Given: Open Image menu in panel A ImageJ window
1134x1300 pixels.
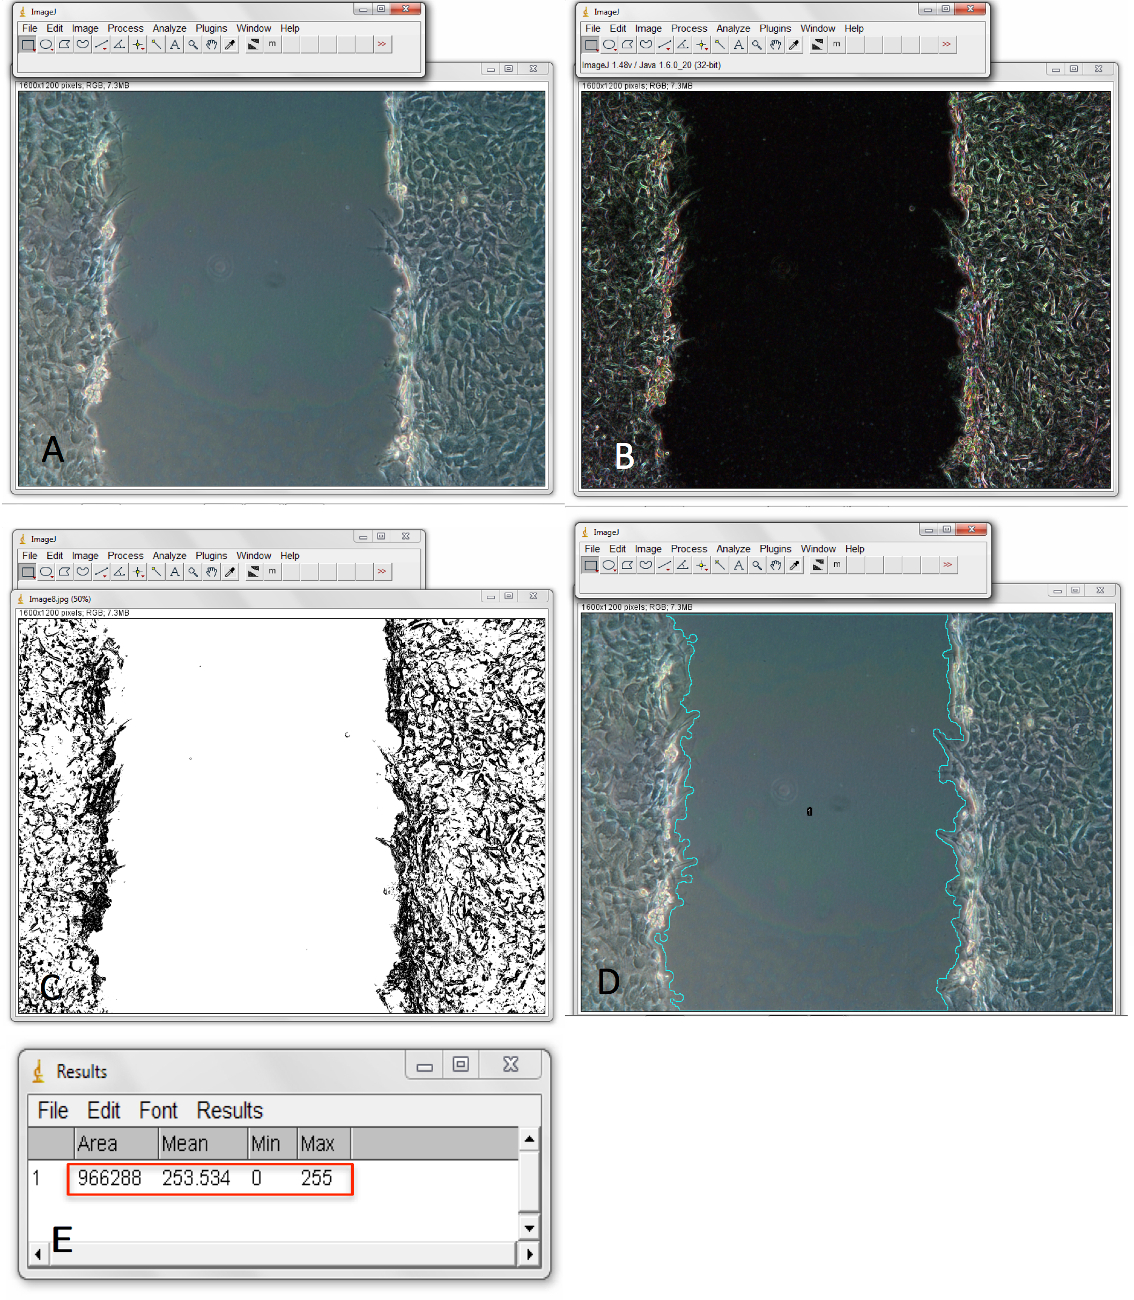Looking at the screenshot, I should pos(85,28).
